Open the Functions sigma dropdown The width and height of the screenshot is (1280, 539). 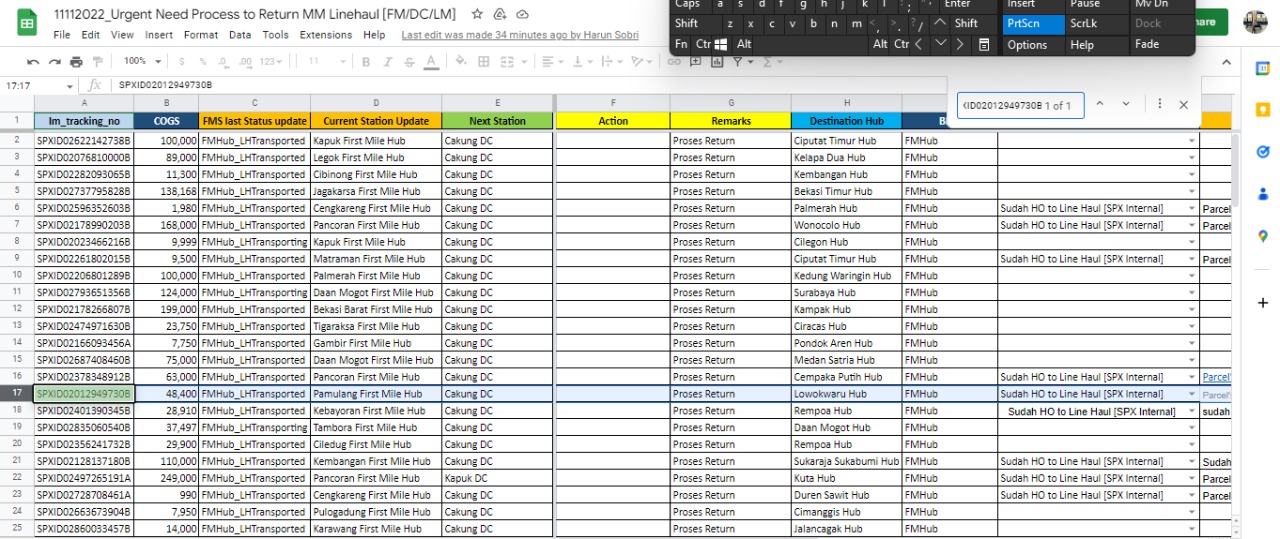coord(772,62)
